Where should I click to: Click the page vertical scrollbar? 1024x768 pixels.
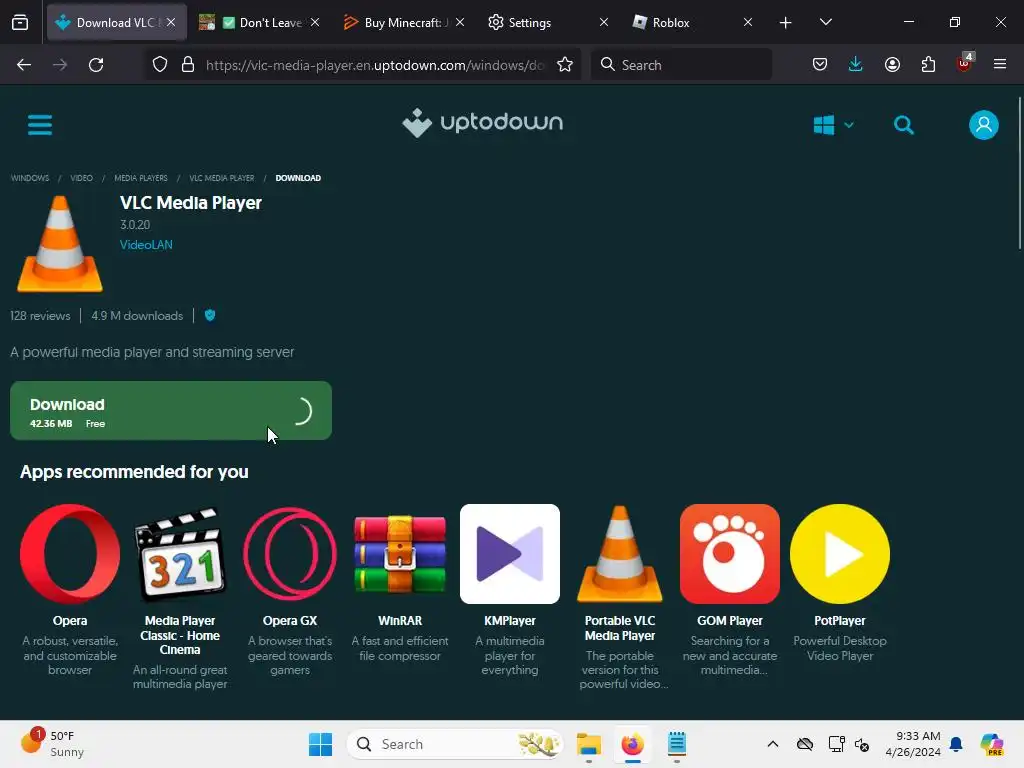point(1019,173)
